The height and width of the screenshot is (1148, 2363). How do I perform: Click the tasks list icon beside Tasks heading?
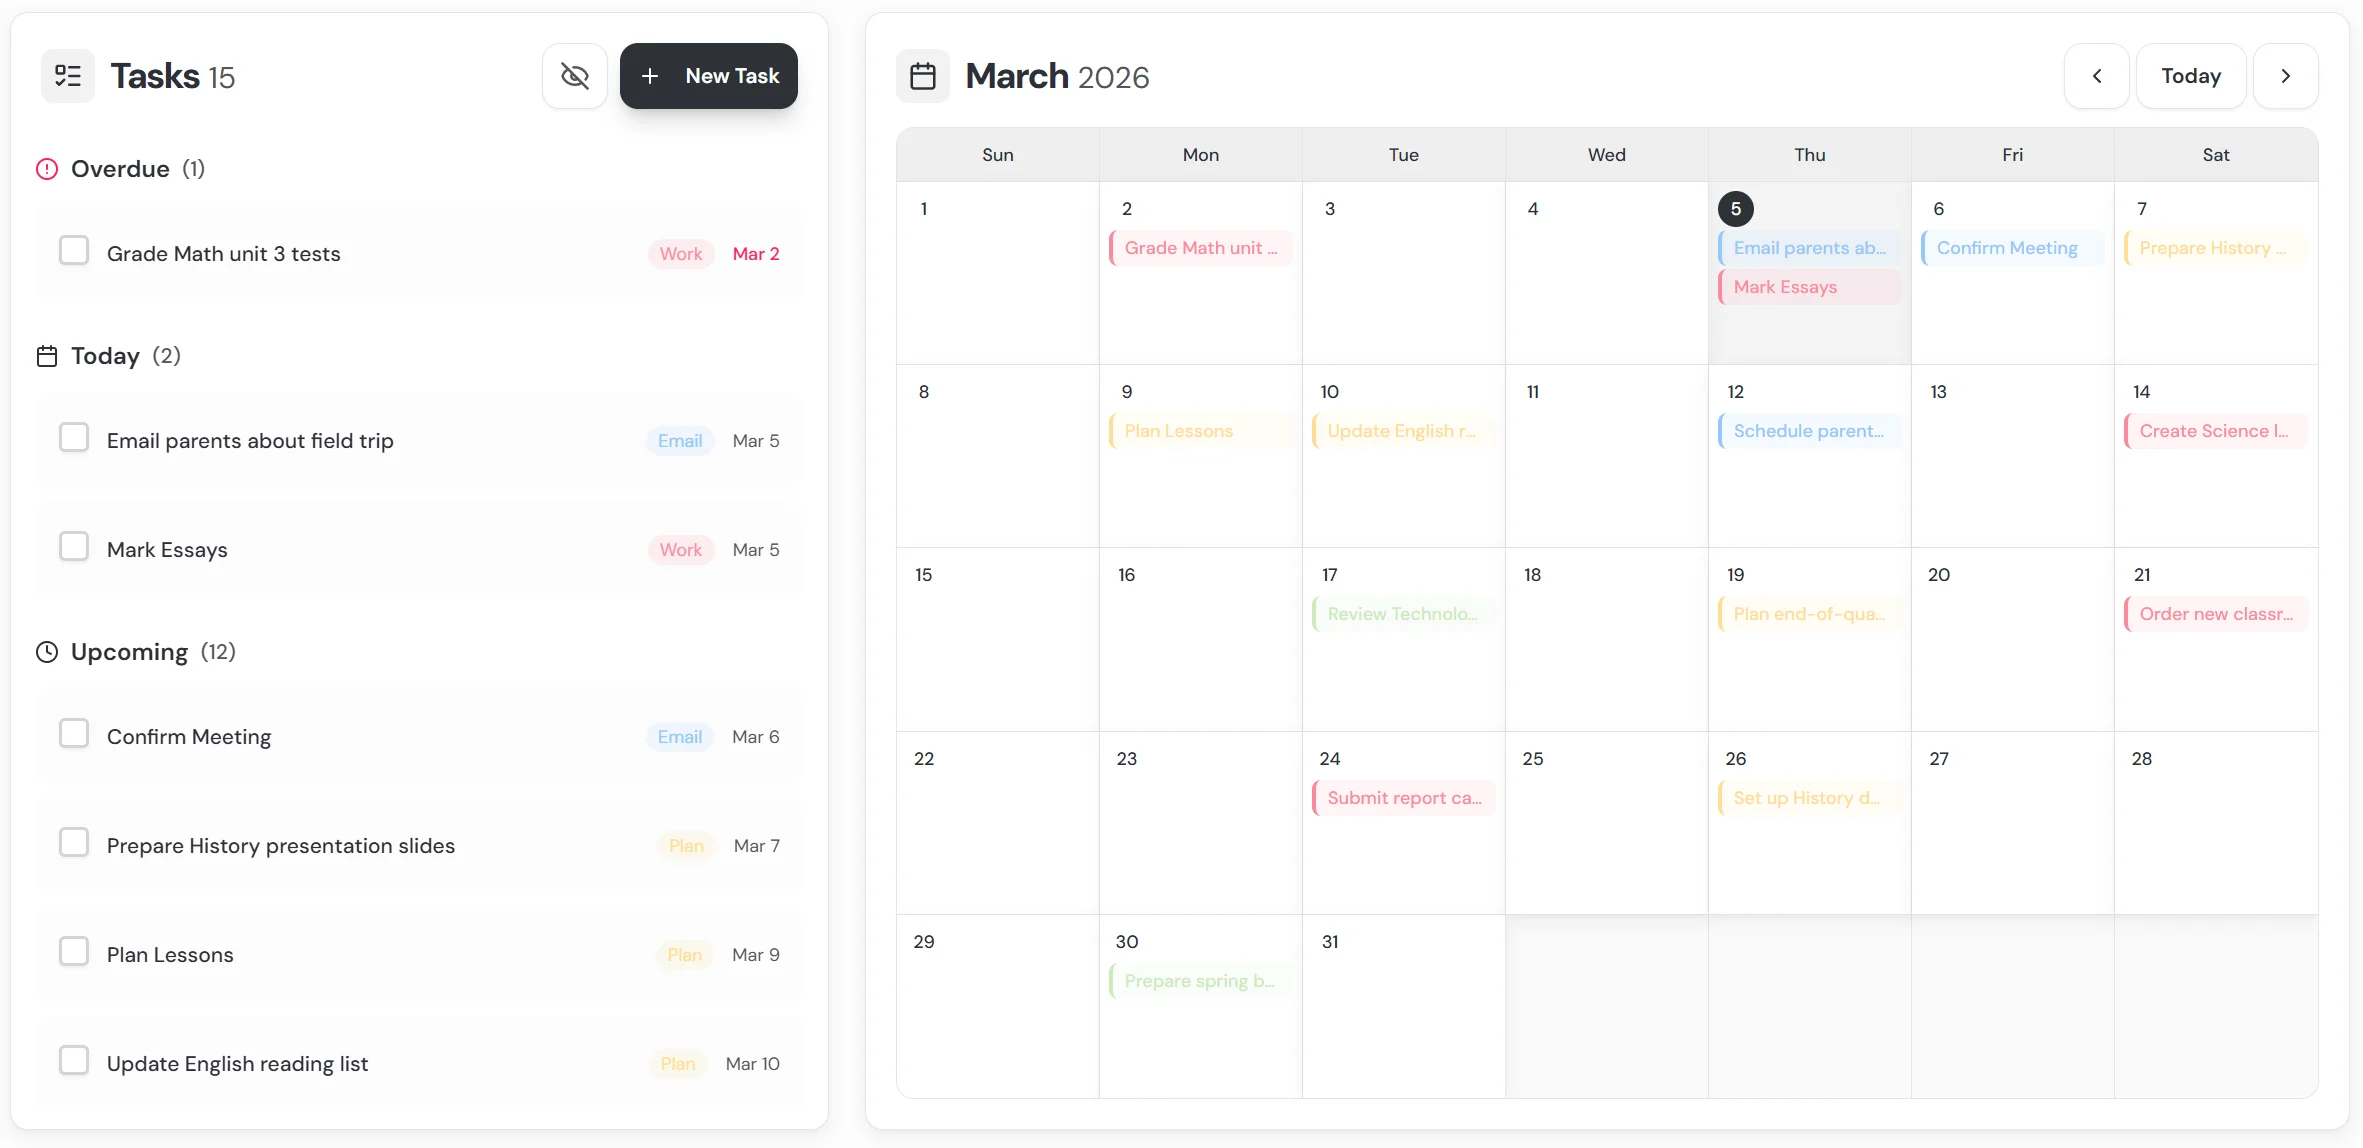click(67, 75)
